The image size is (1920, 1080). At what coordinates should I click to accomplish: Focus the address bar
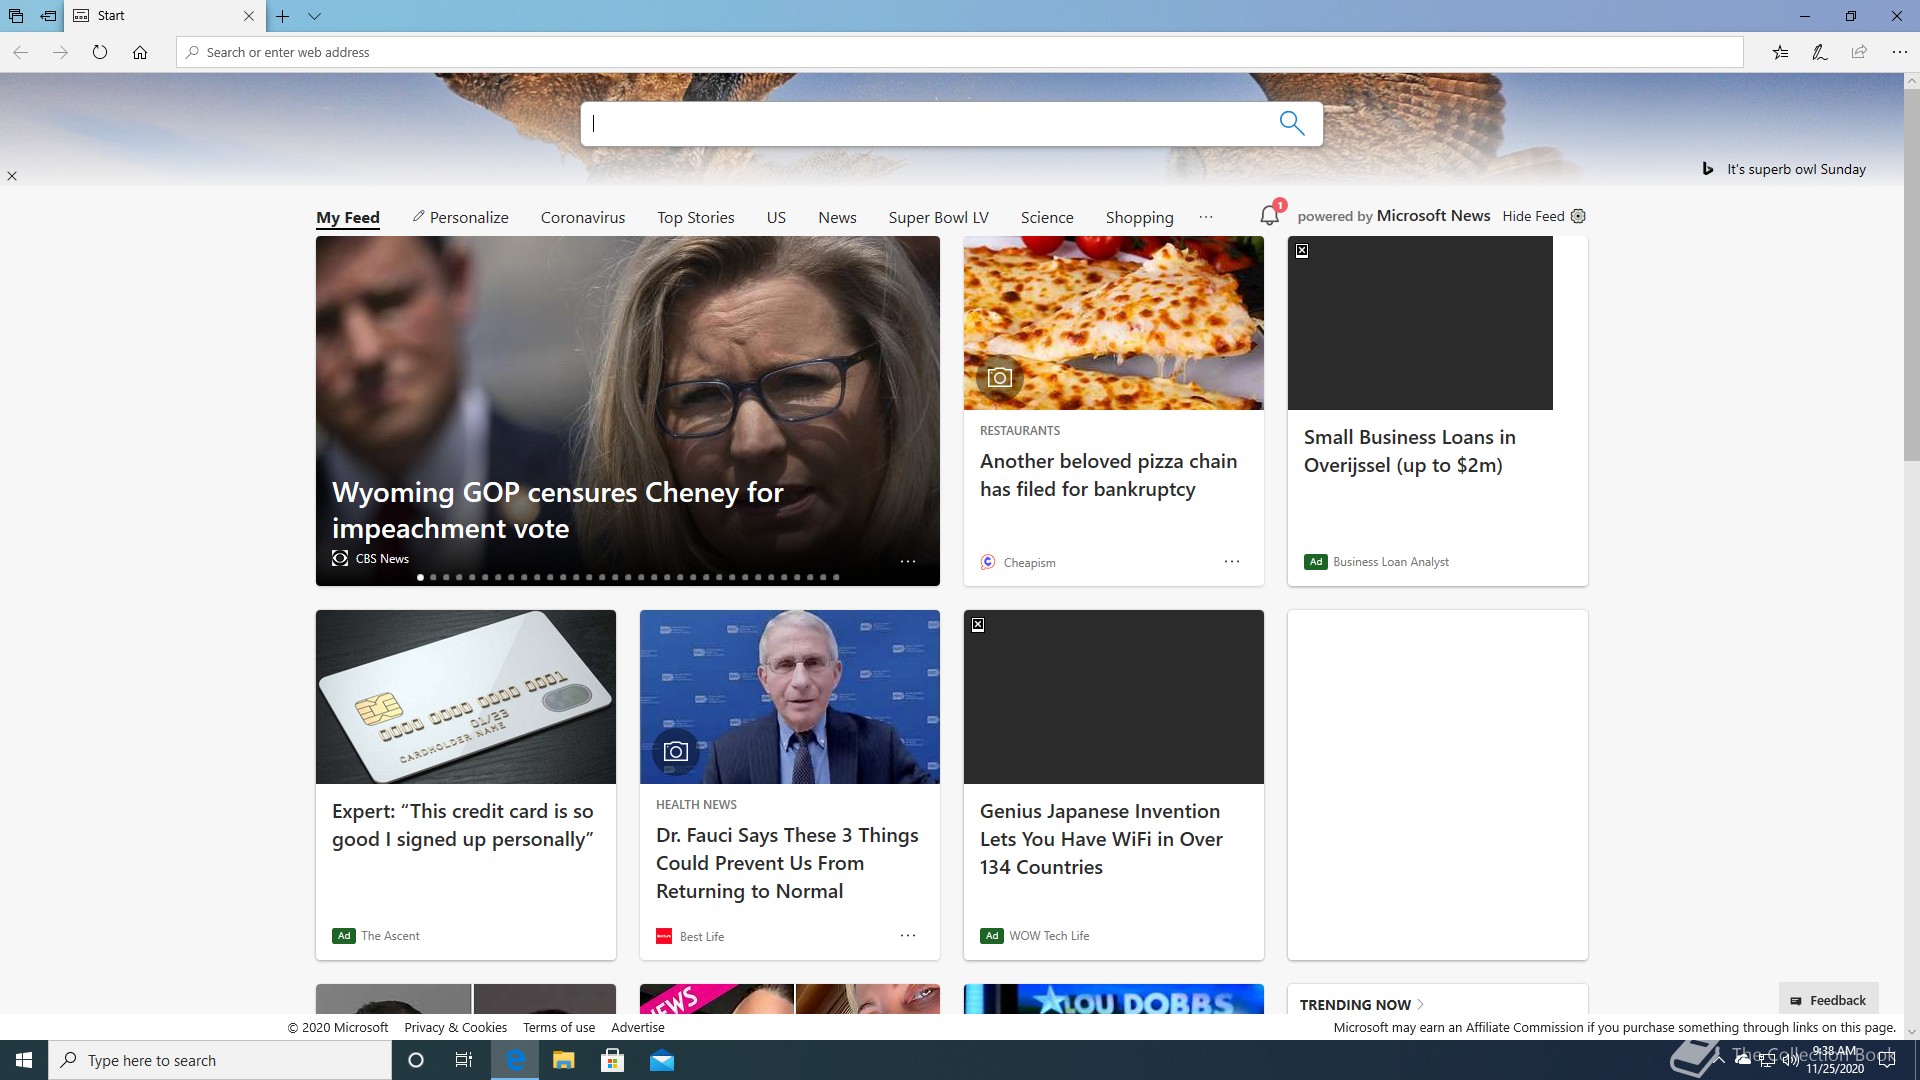coord(960,52)
